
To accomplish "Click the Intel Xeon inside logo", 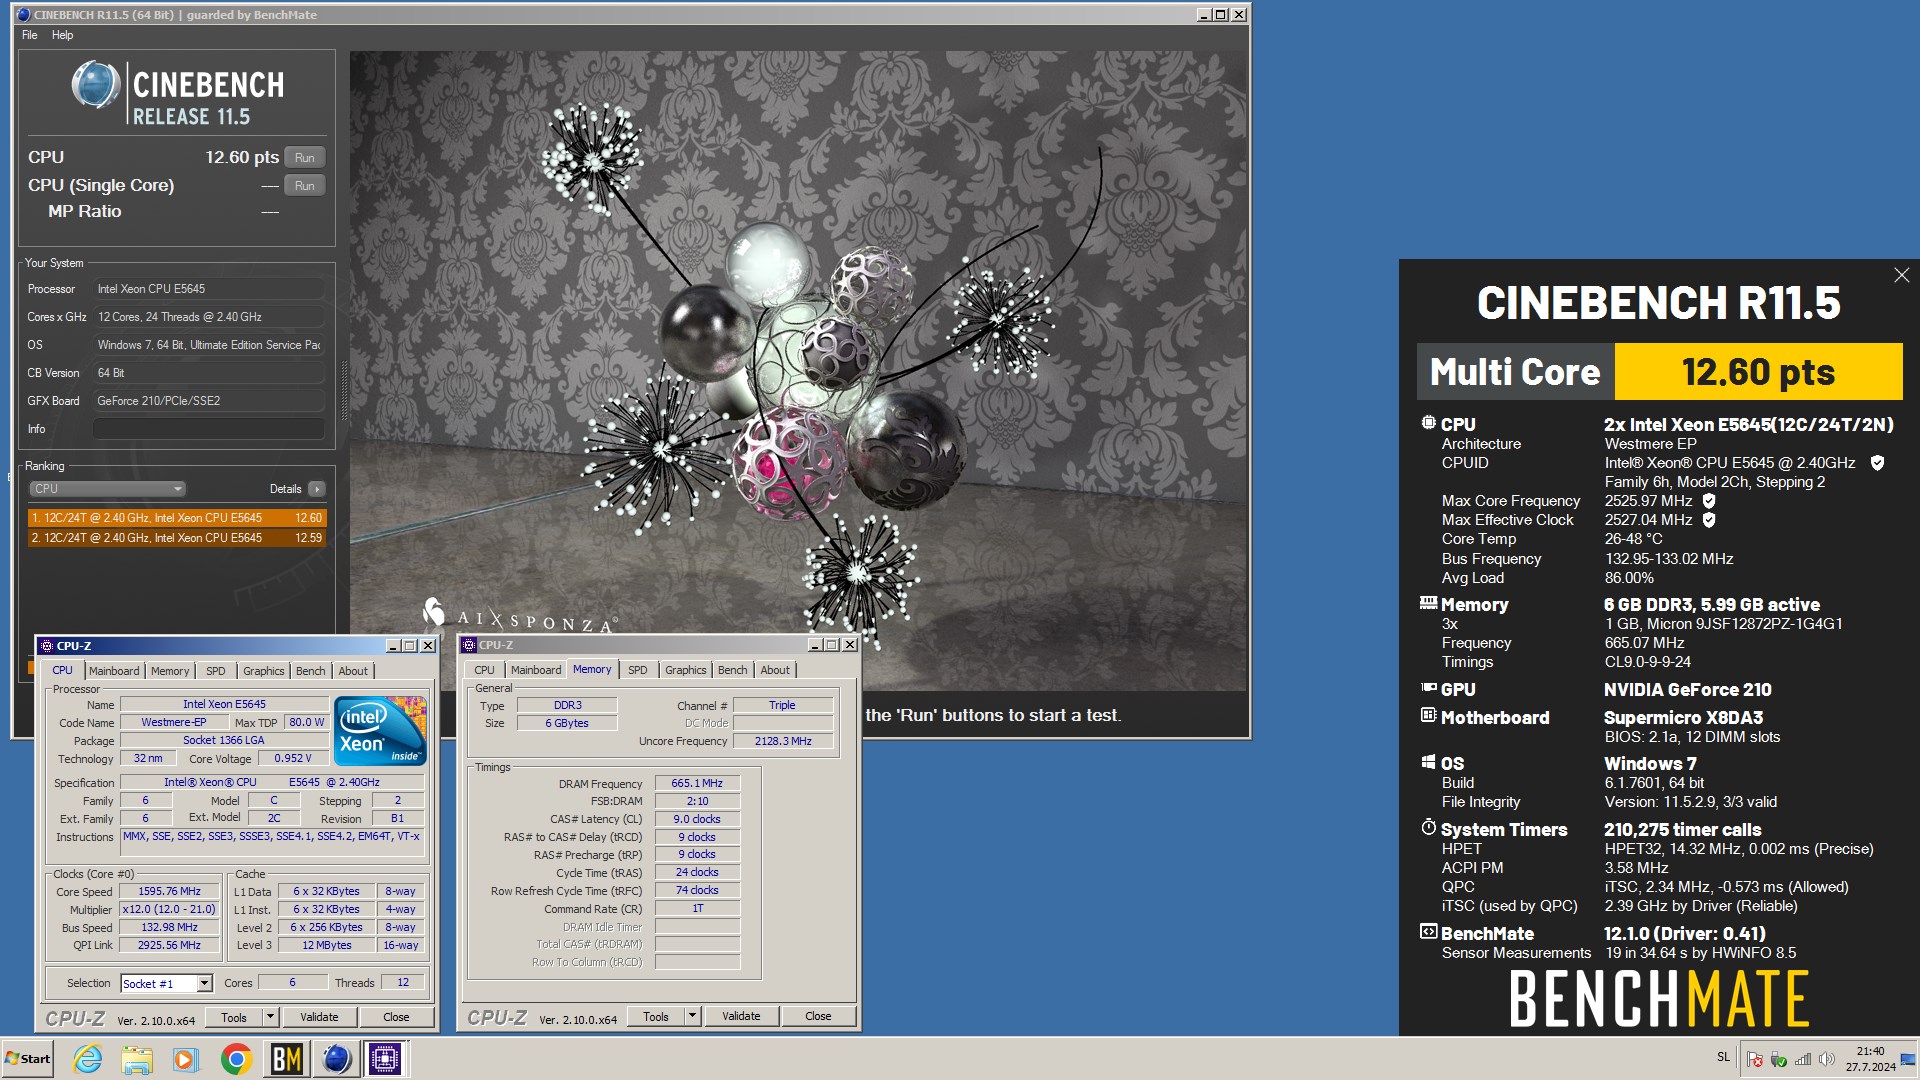I will (x=380, y=730).
